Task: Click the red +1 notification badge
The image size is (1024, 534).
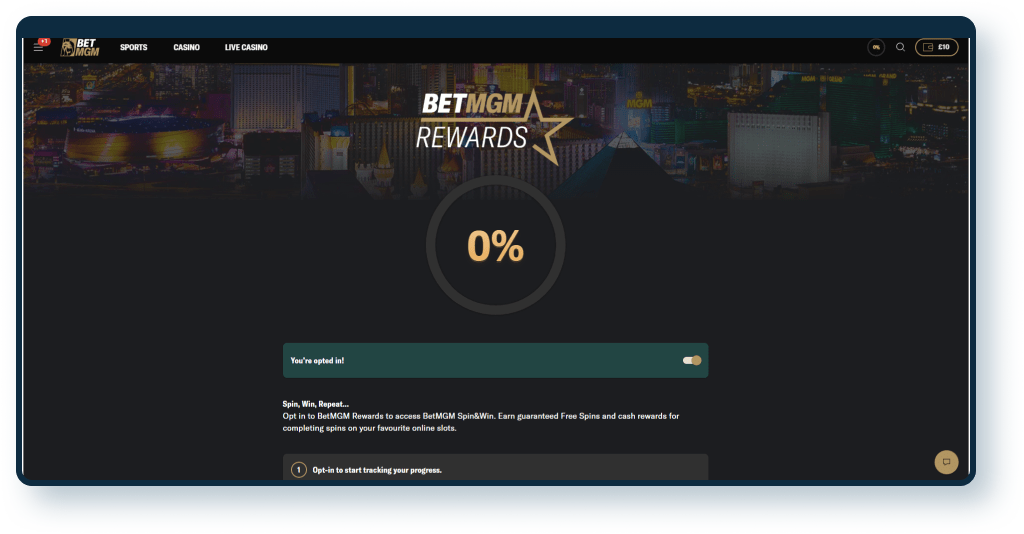Action: tap(44, 41)
